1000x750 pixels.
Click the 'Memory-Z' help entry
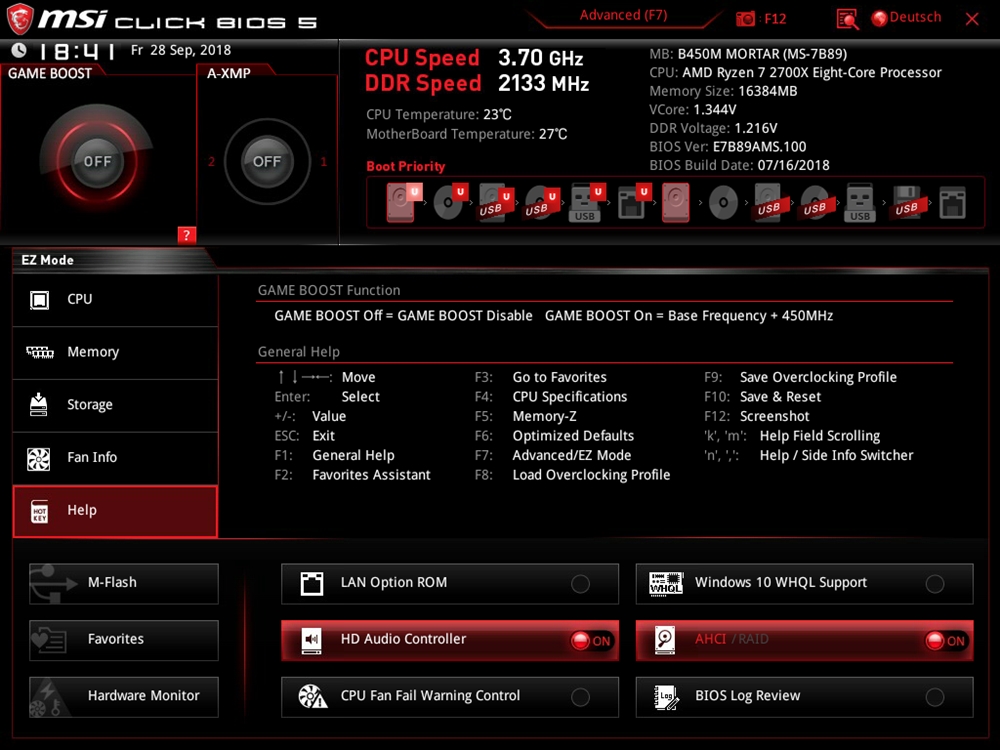(545, 416)
